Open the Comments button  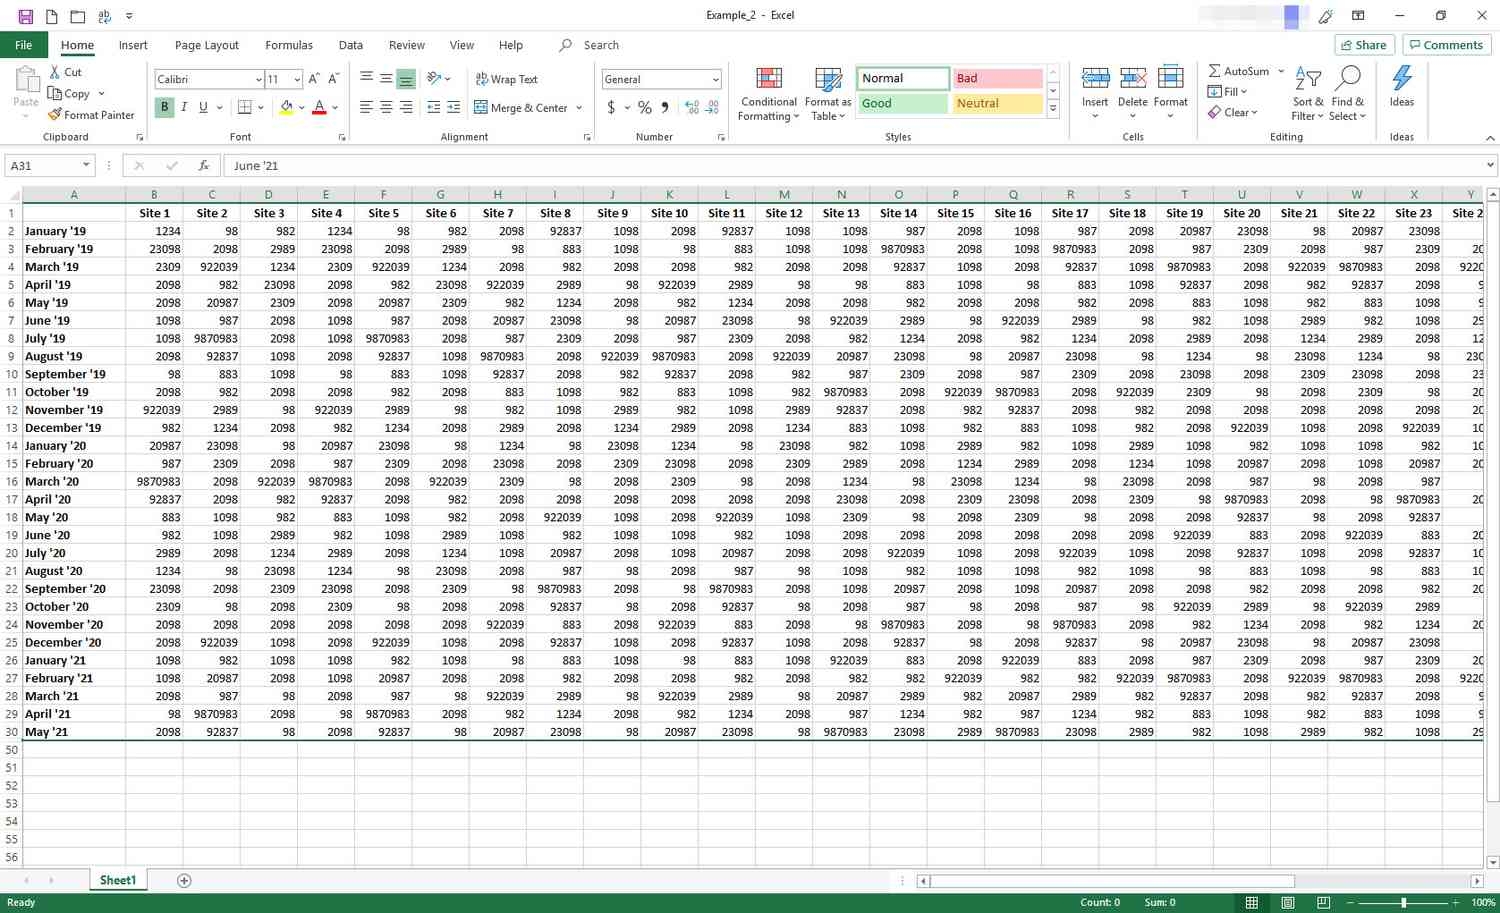coord(1446,45)
